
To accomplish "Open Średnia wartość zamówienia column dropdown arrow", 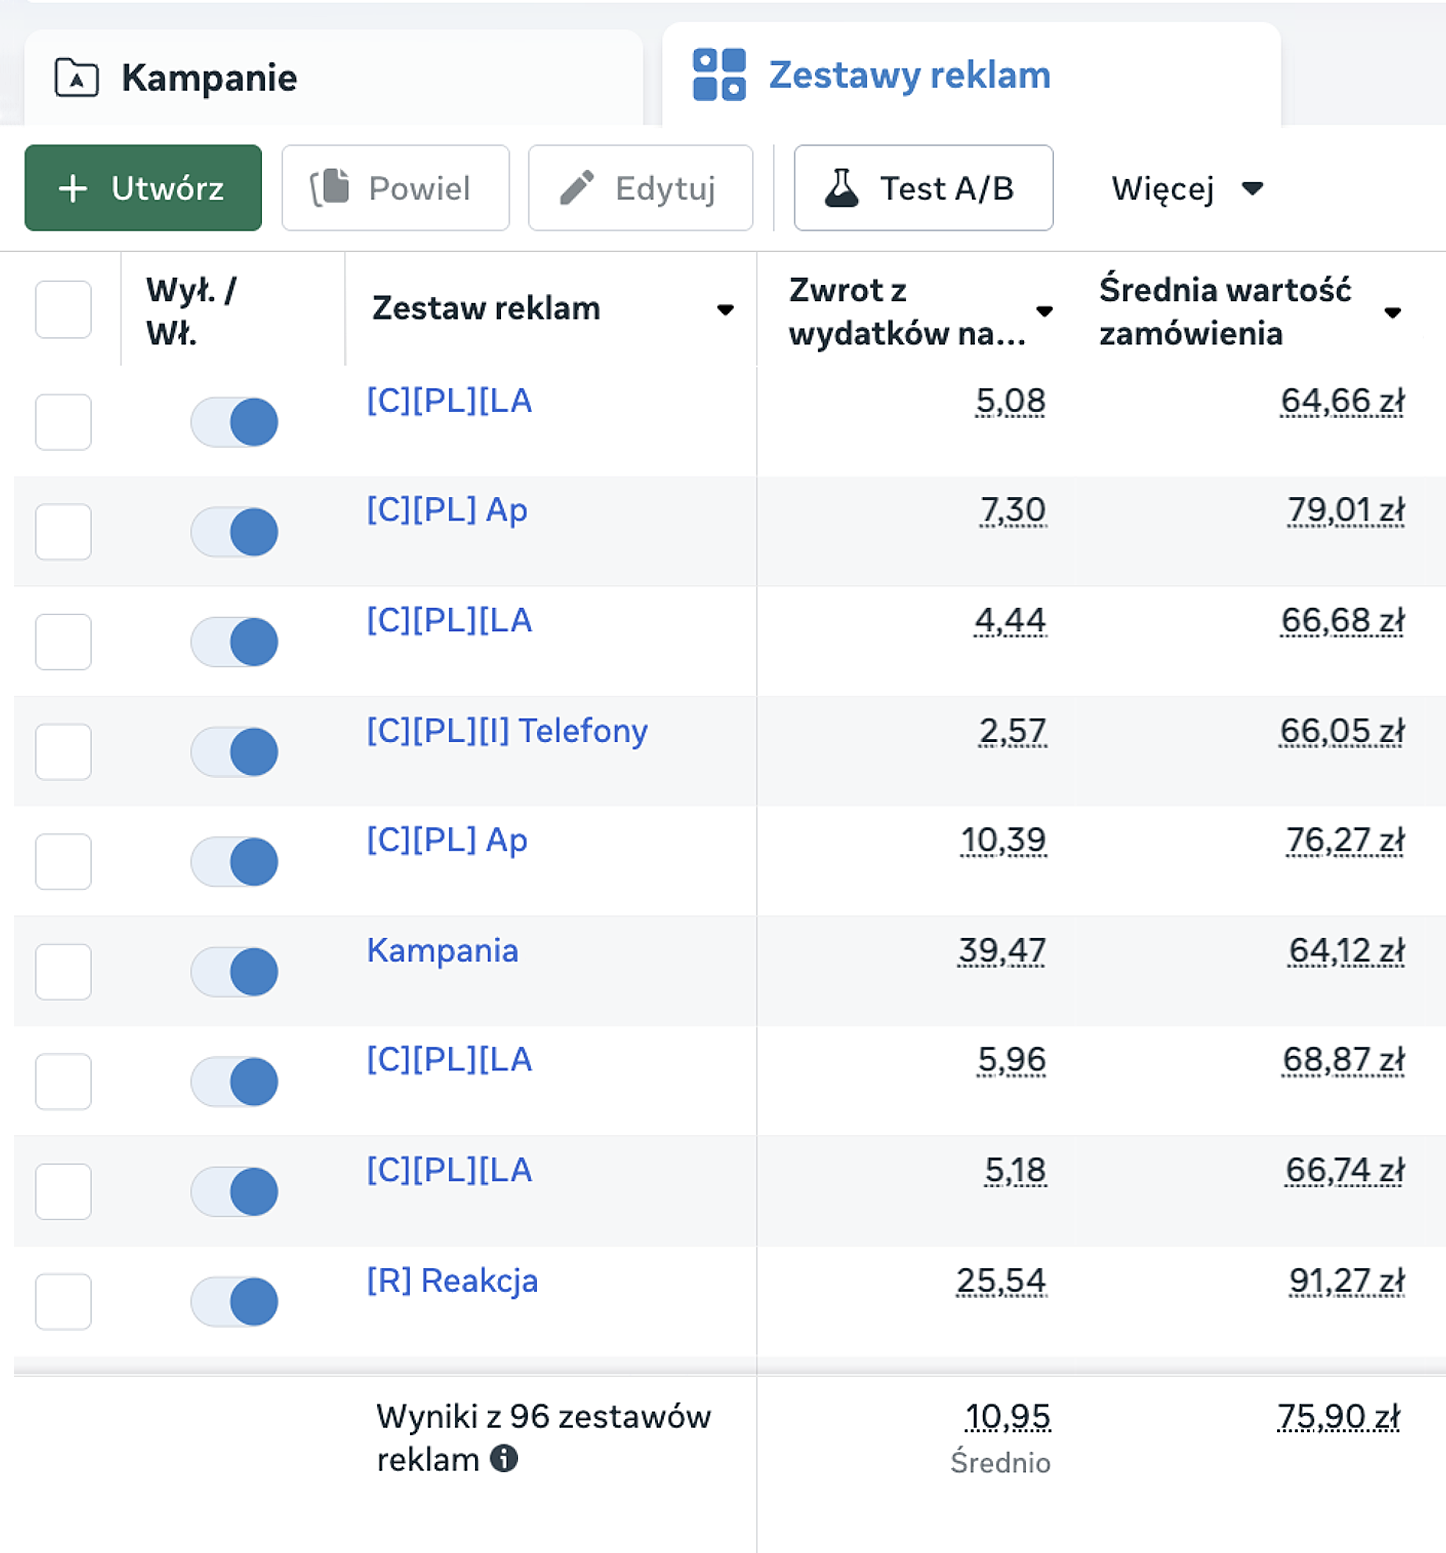I will click(x=1392, y=313).
